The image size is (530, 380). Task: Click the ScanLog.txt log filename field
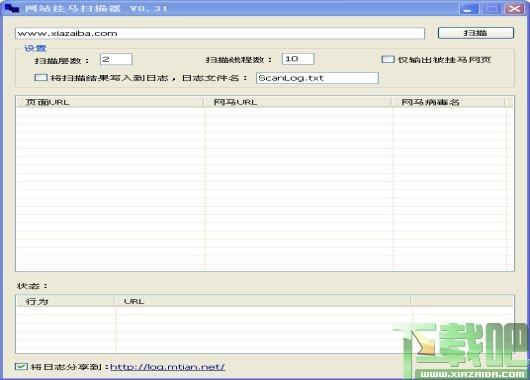point(317,78)
